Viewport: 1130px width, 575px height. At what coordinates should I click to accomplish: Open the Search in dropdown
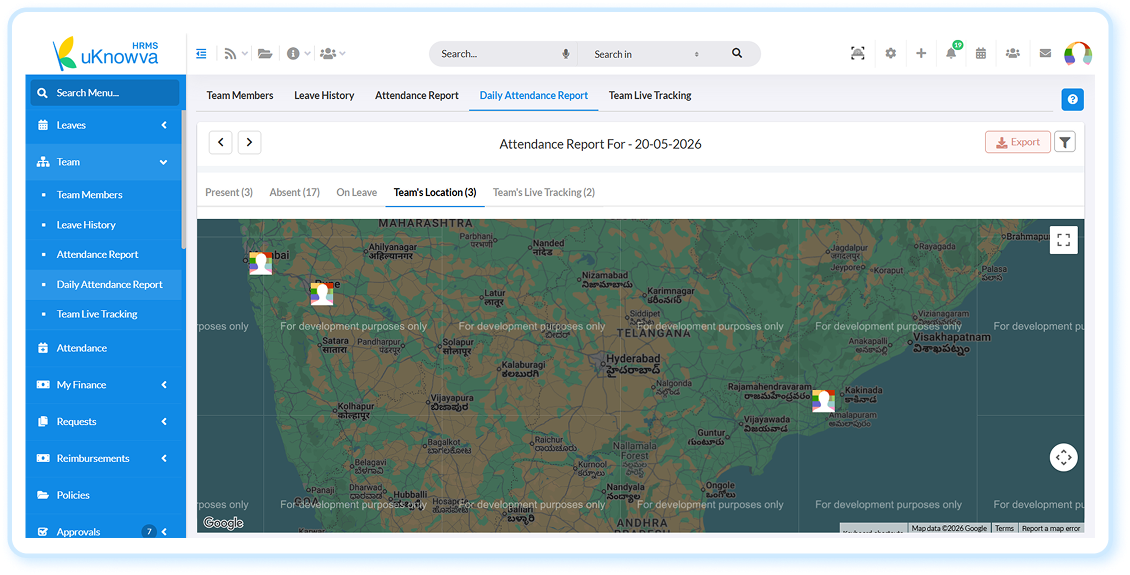pyautogui.click(x=646, y=54)
